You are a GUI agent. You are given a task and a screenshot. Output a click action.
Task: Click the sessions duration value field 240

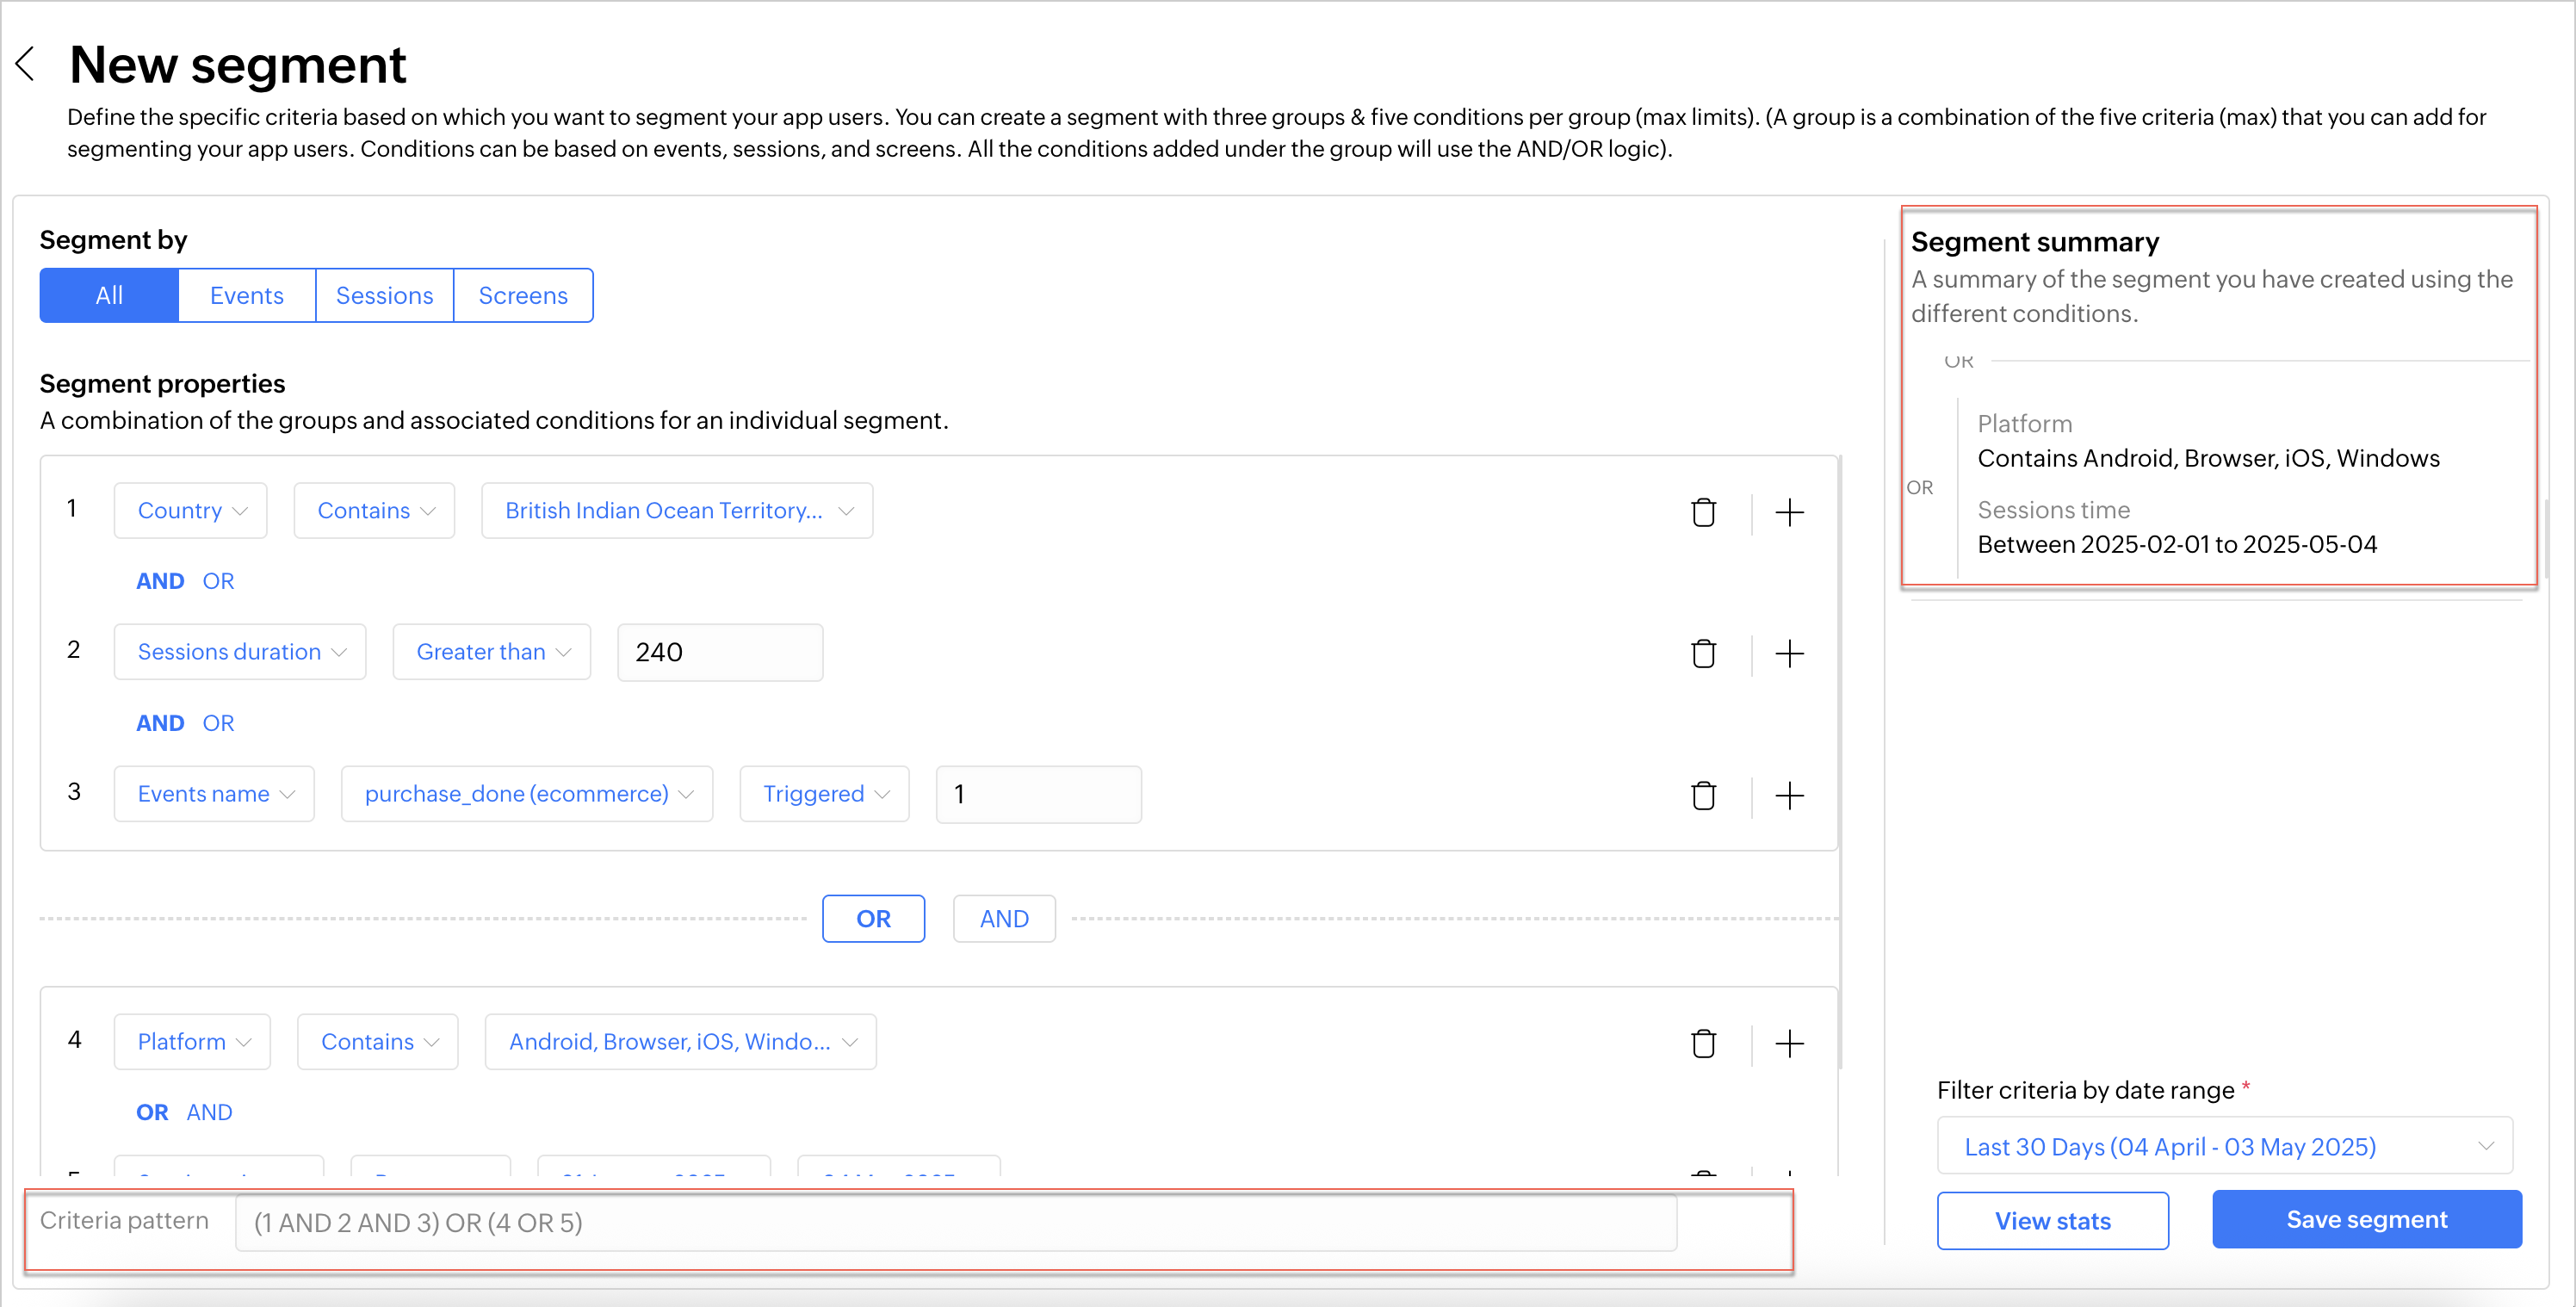720,653
